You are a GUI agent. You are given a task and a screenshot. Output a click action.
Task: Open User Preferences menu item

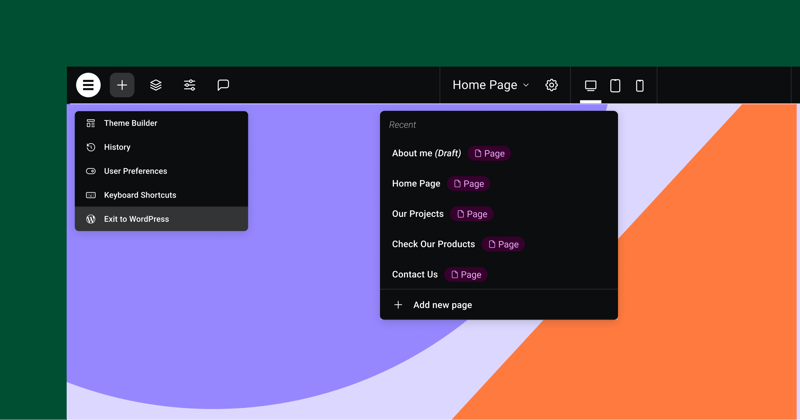(x=135, y=171)
